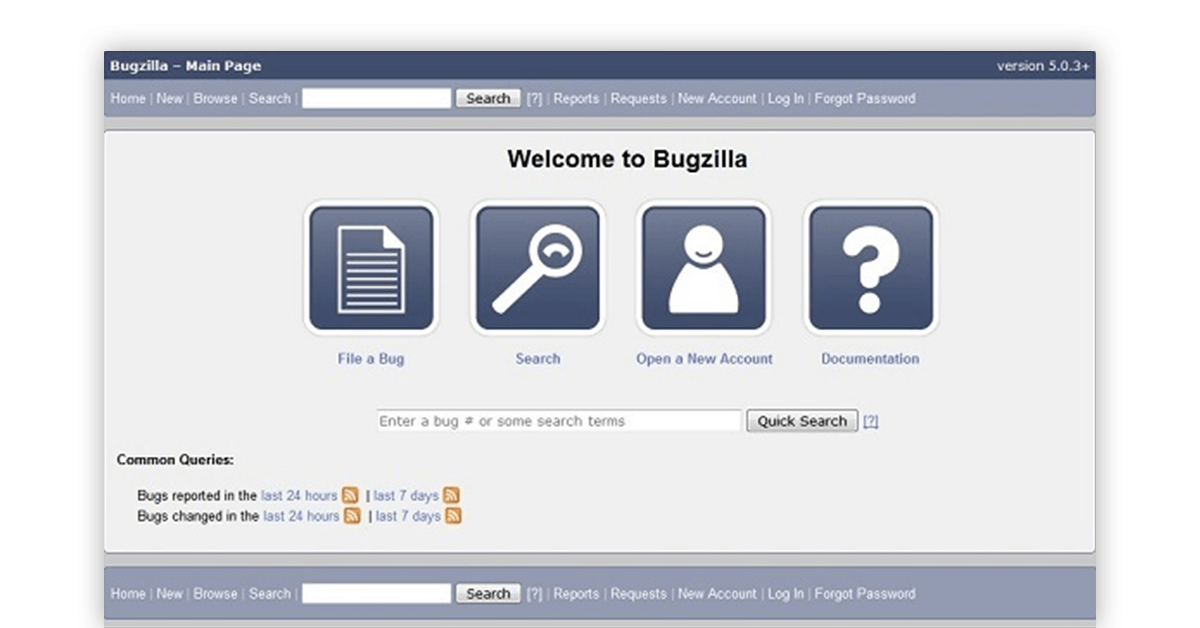1200x628 pixels.
Task: Click the 'Welcome to Bugzilla' heading
Action: (627, 159)
